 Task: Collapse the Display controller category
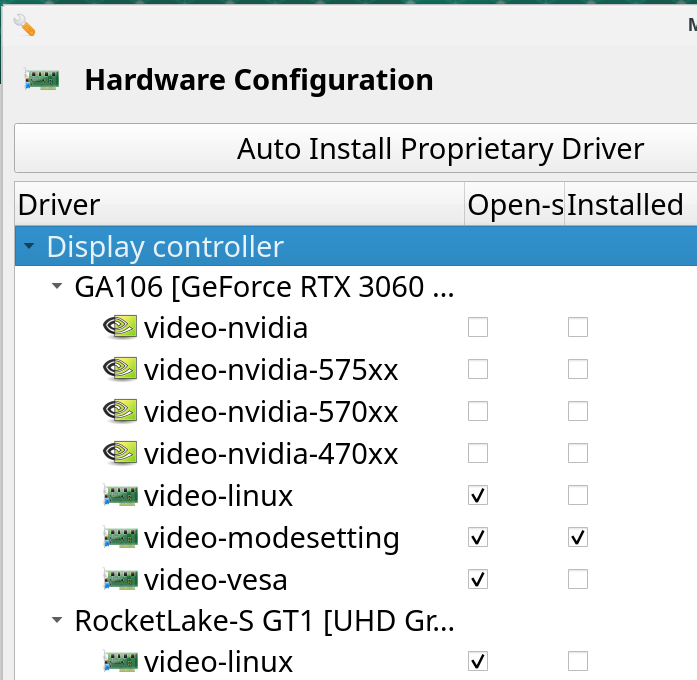[29, 246]
